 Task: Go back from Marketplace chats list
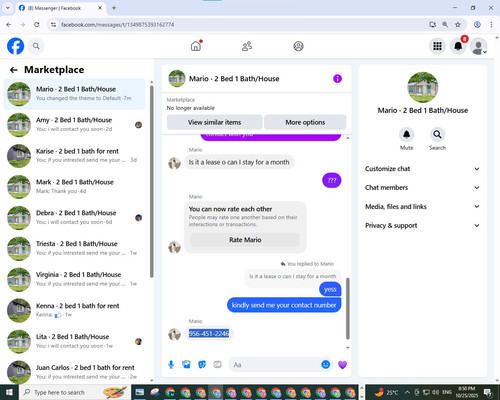(x=14, y=70)
